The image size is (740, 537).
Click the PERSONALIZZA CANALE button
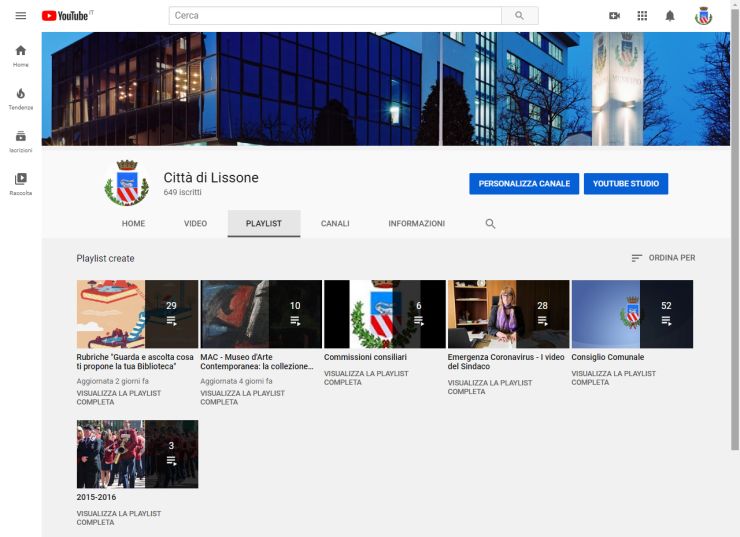tap(524, 184)
